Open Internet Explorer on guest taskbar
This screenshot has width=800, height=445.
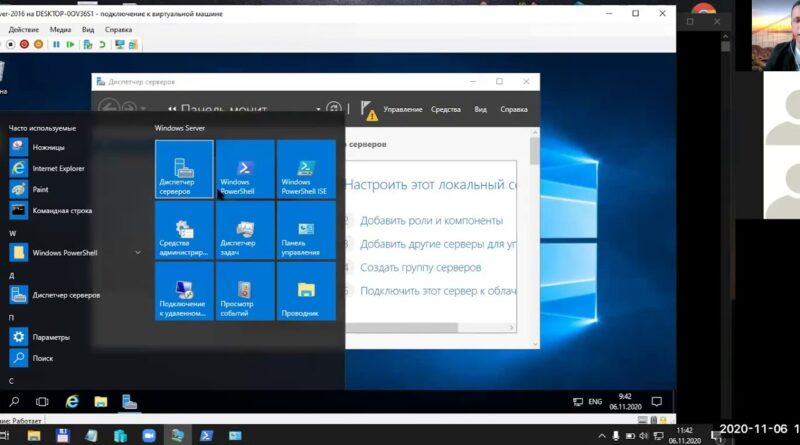pyautogui.click(x=72, y=402)
